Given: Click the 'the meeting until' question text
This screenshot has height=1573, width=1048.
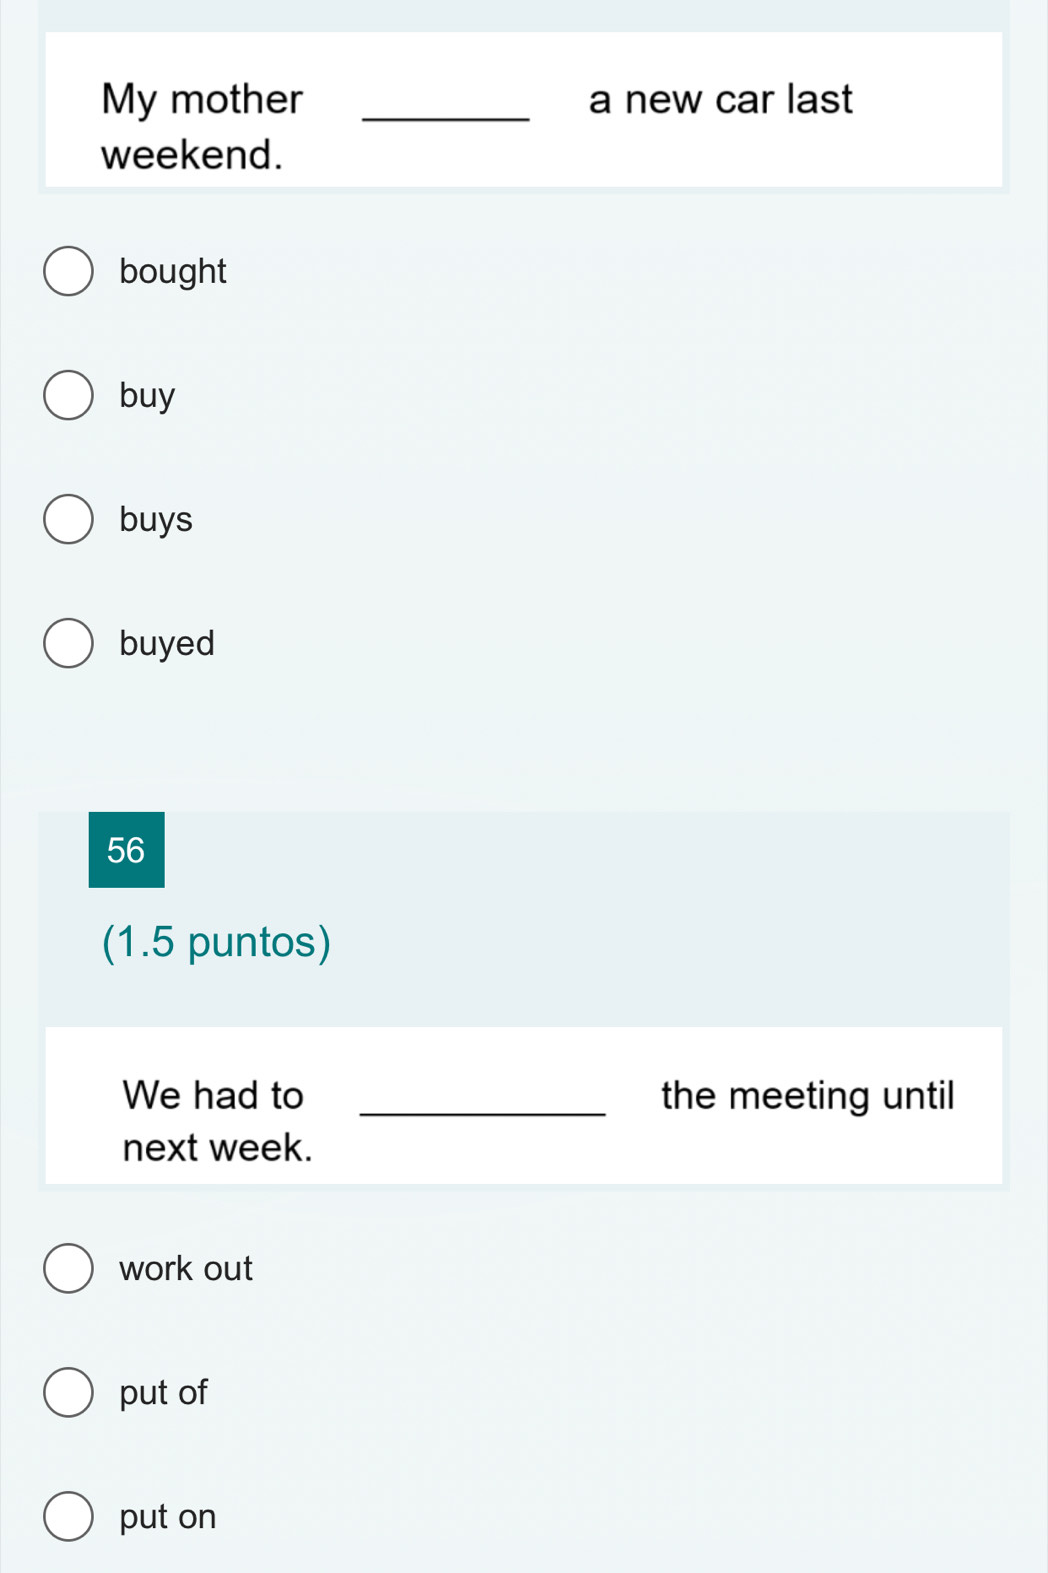Looking at the screenshot, I should click(807, 1095).
